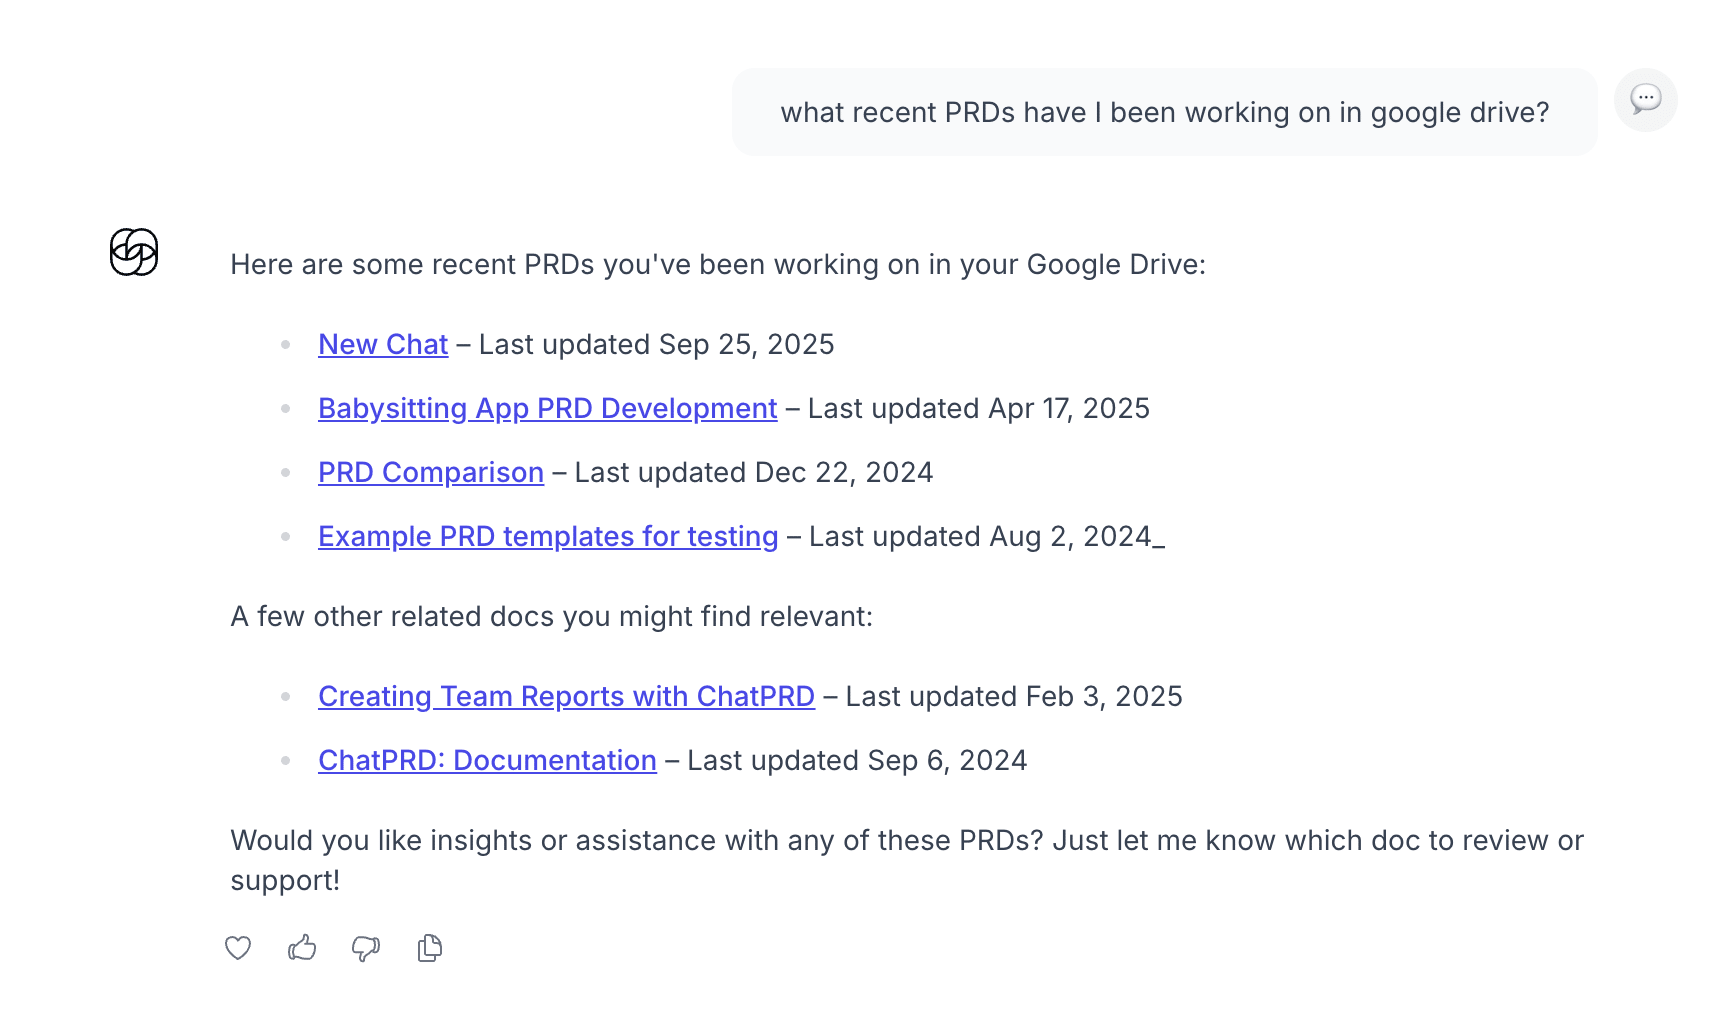Click the "Last updated Dec 22, 2024" text
Screen dimensions: 1726x1034
pos(754,472)
